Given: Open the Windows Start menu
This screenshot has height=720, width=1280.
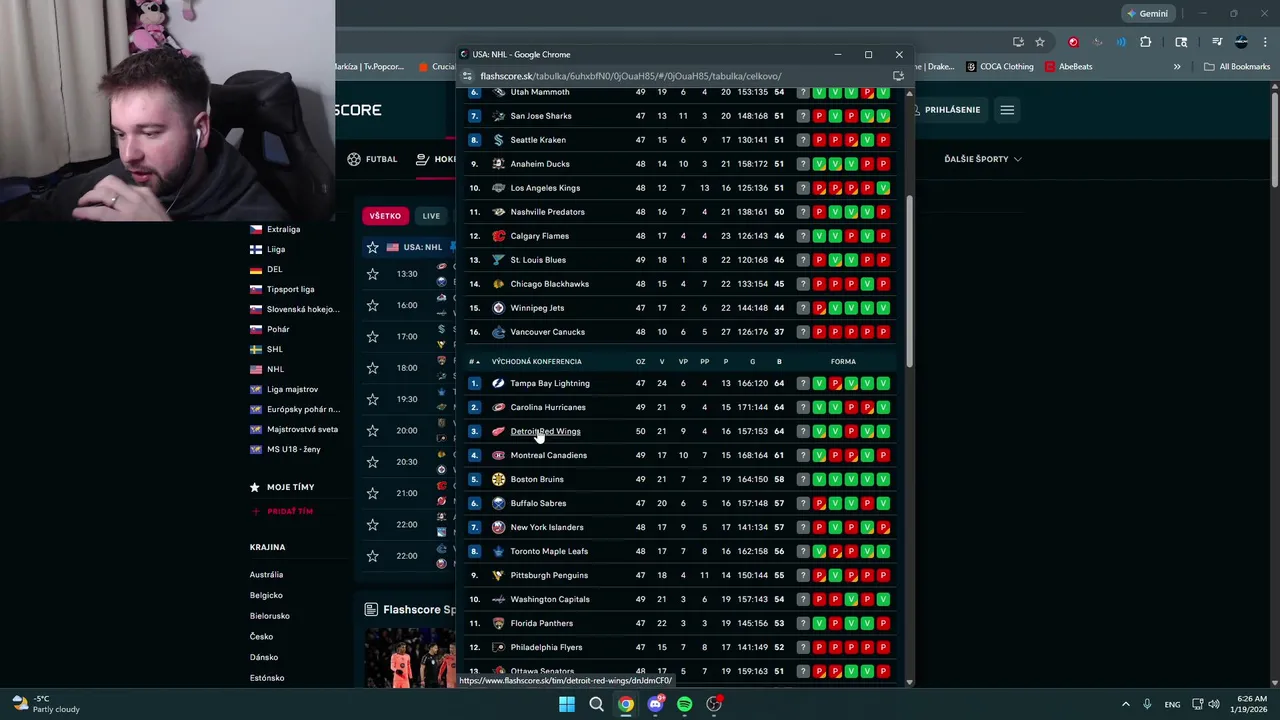Looking at the screenshot, I should pos(567,704).
